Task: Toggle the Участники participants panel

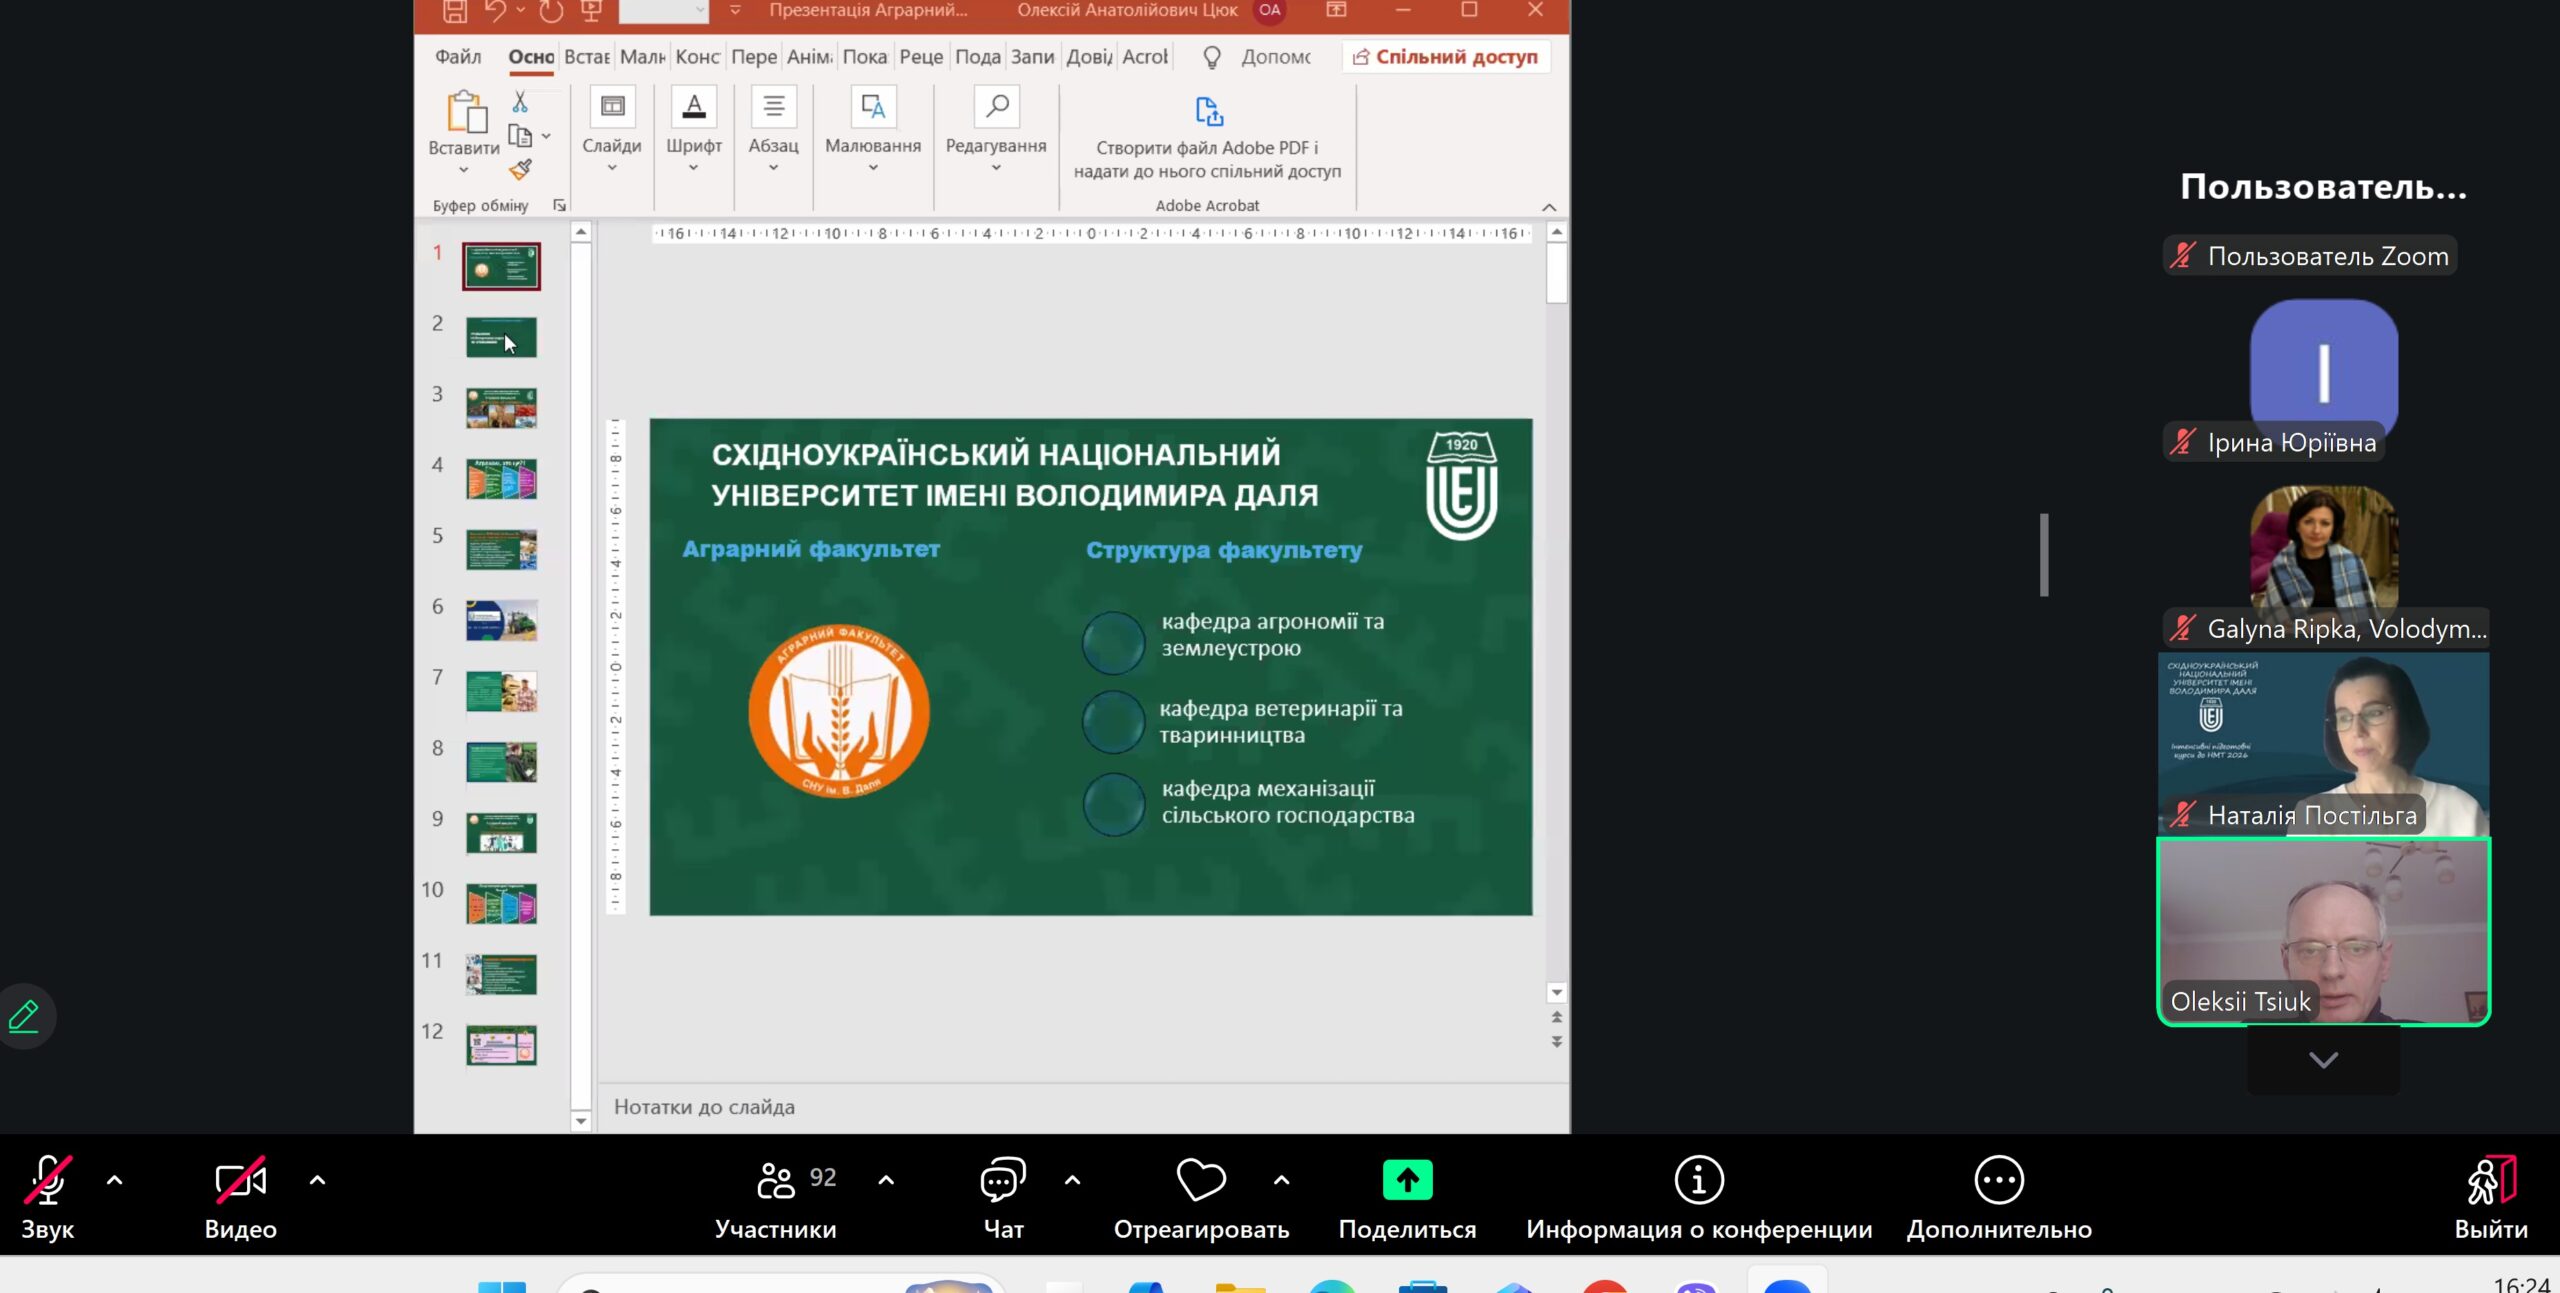Action: [776, 1181]
